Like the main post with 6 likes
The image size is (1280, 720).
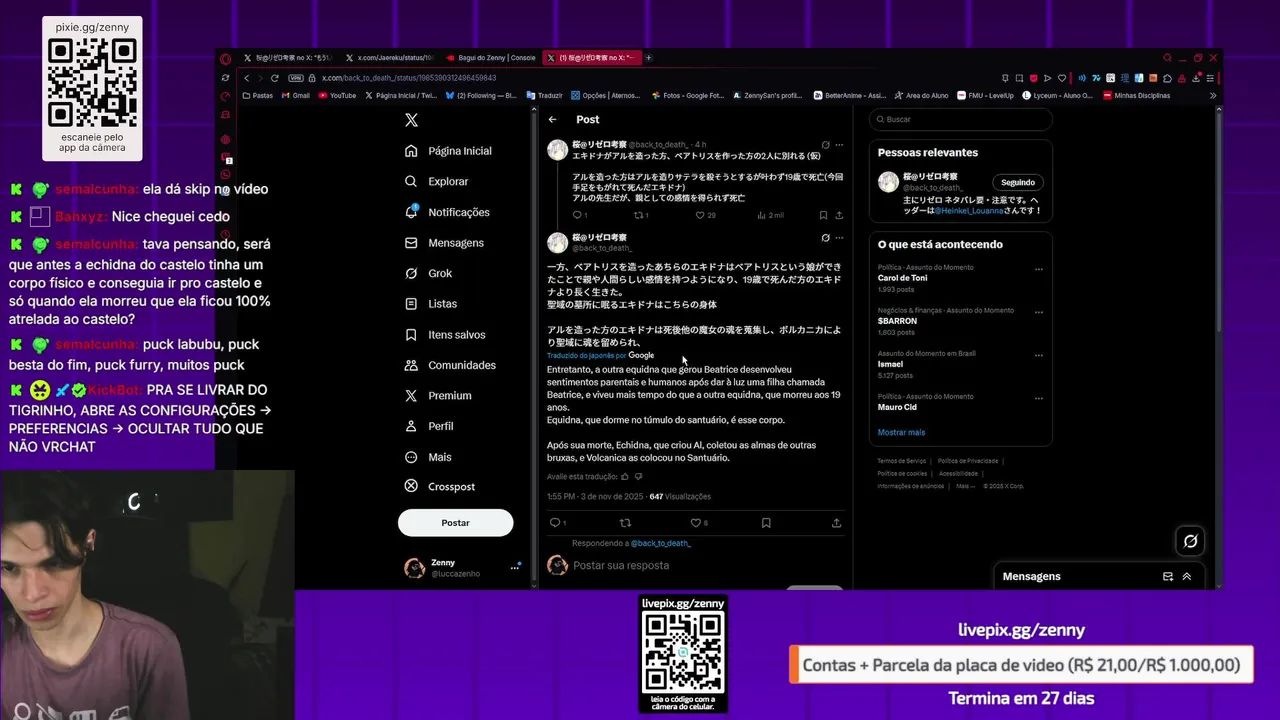695,523
